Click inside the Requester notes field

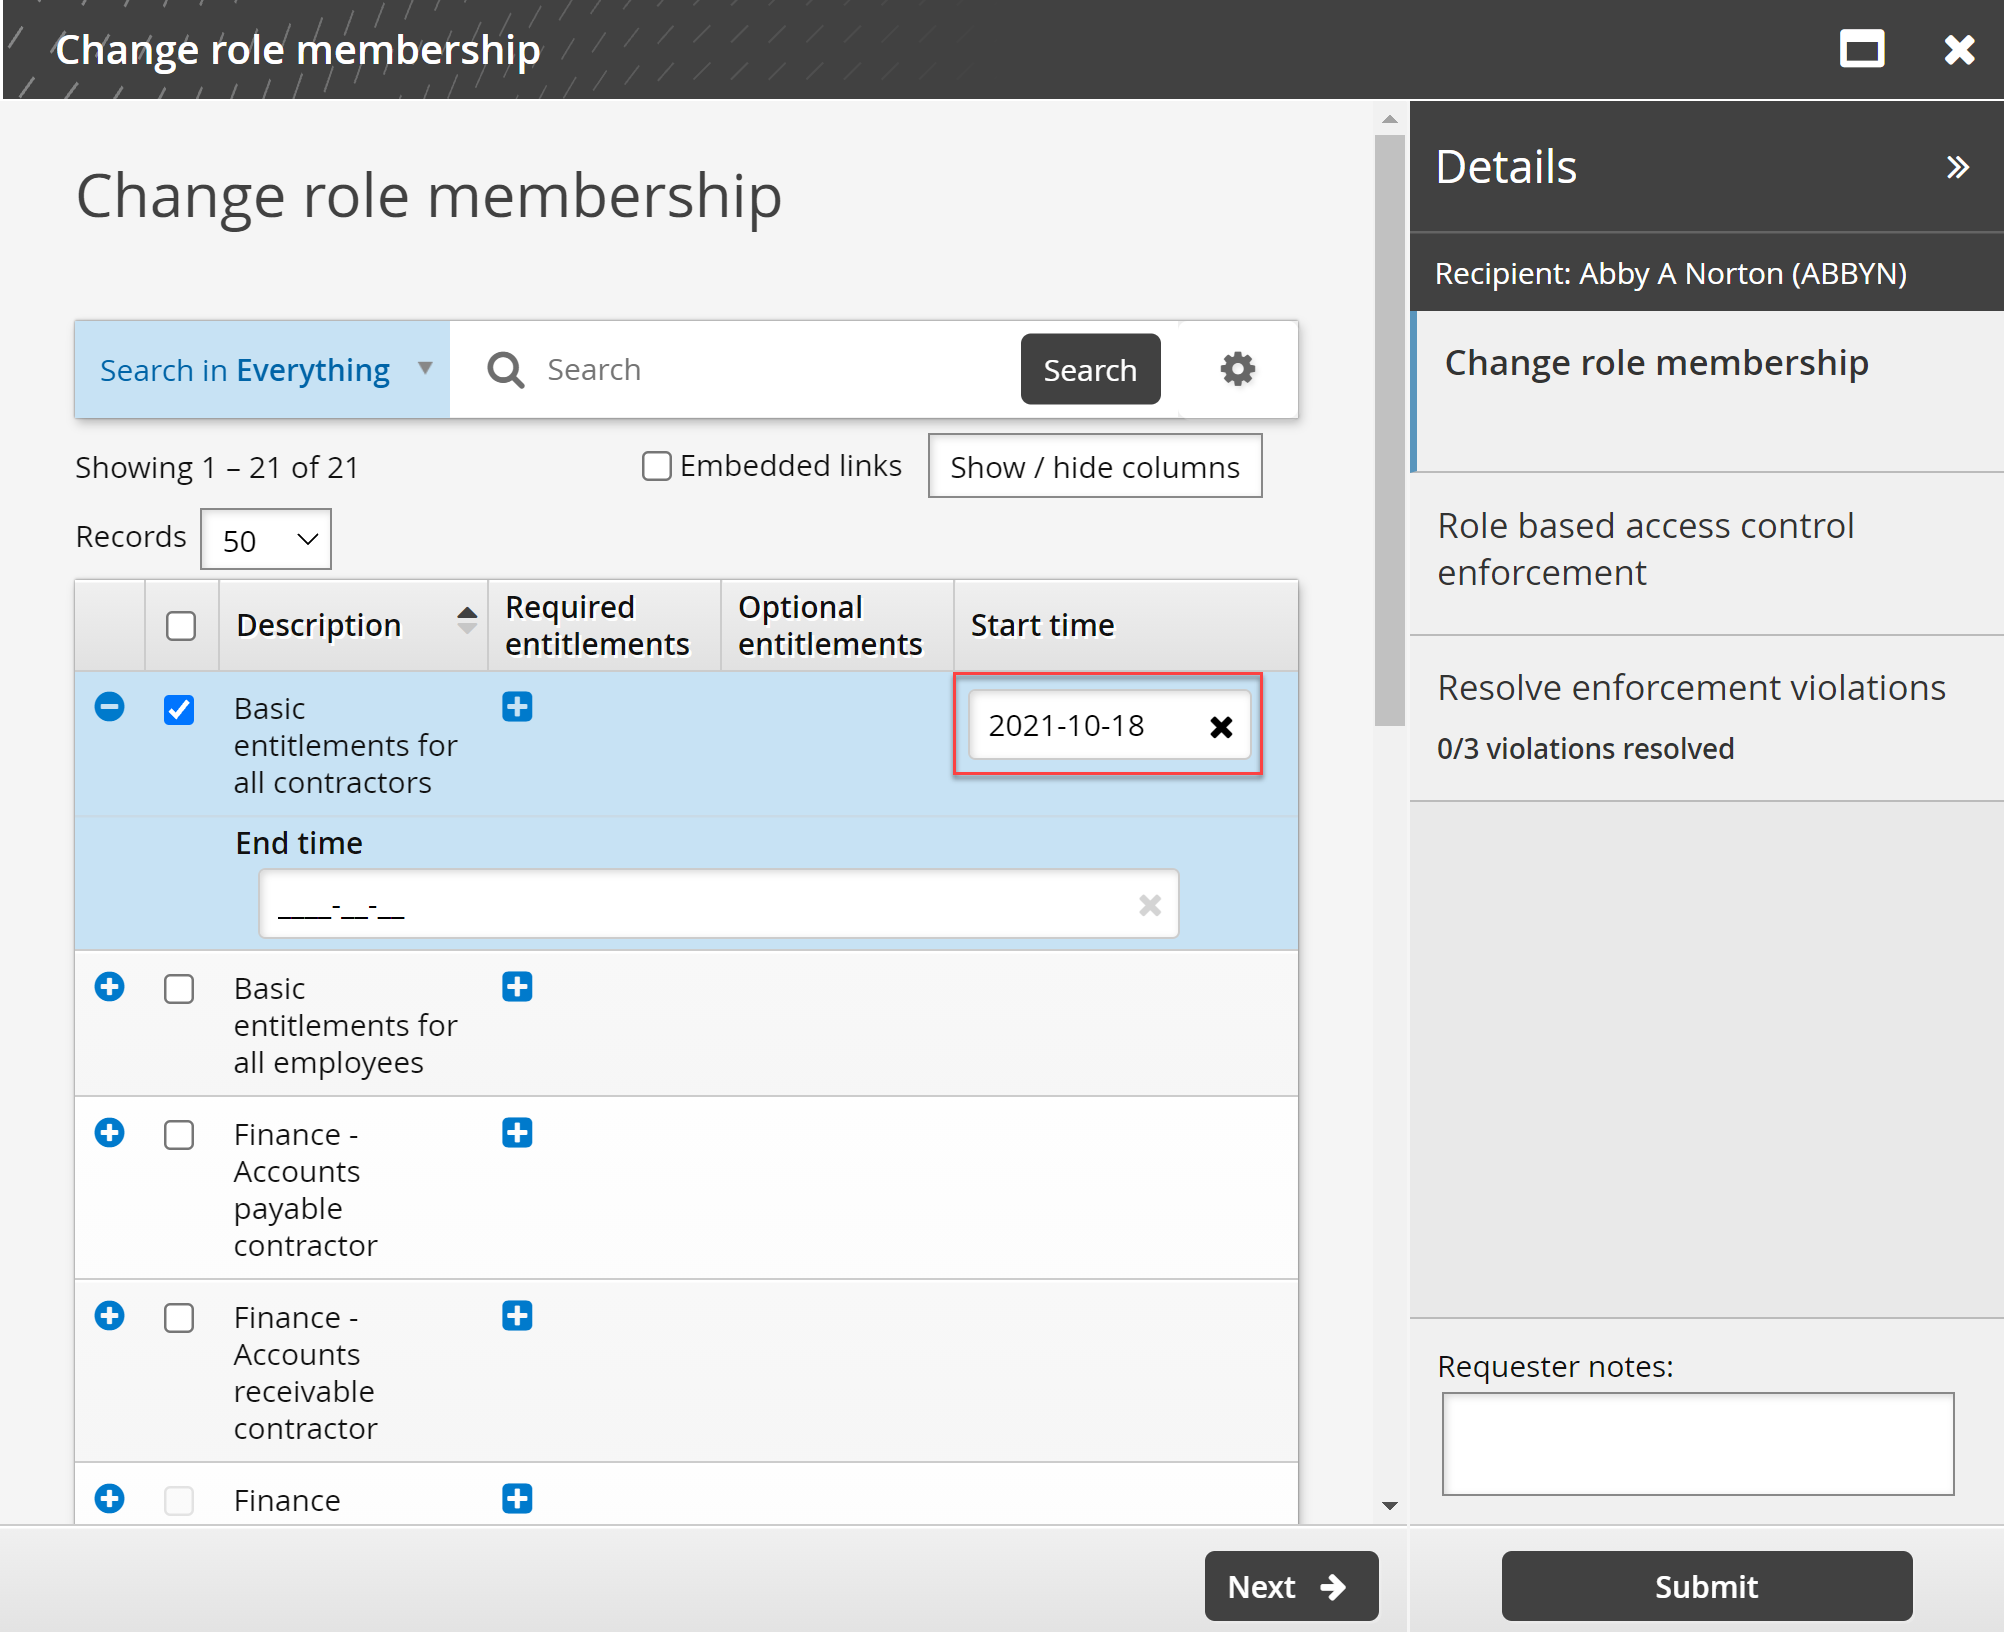coord(1697,1444)
